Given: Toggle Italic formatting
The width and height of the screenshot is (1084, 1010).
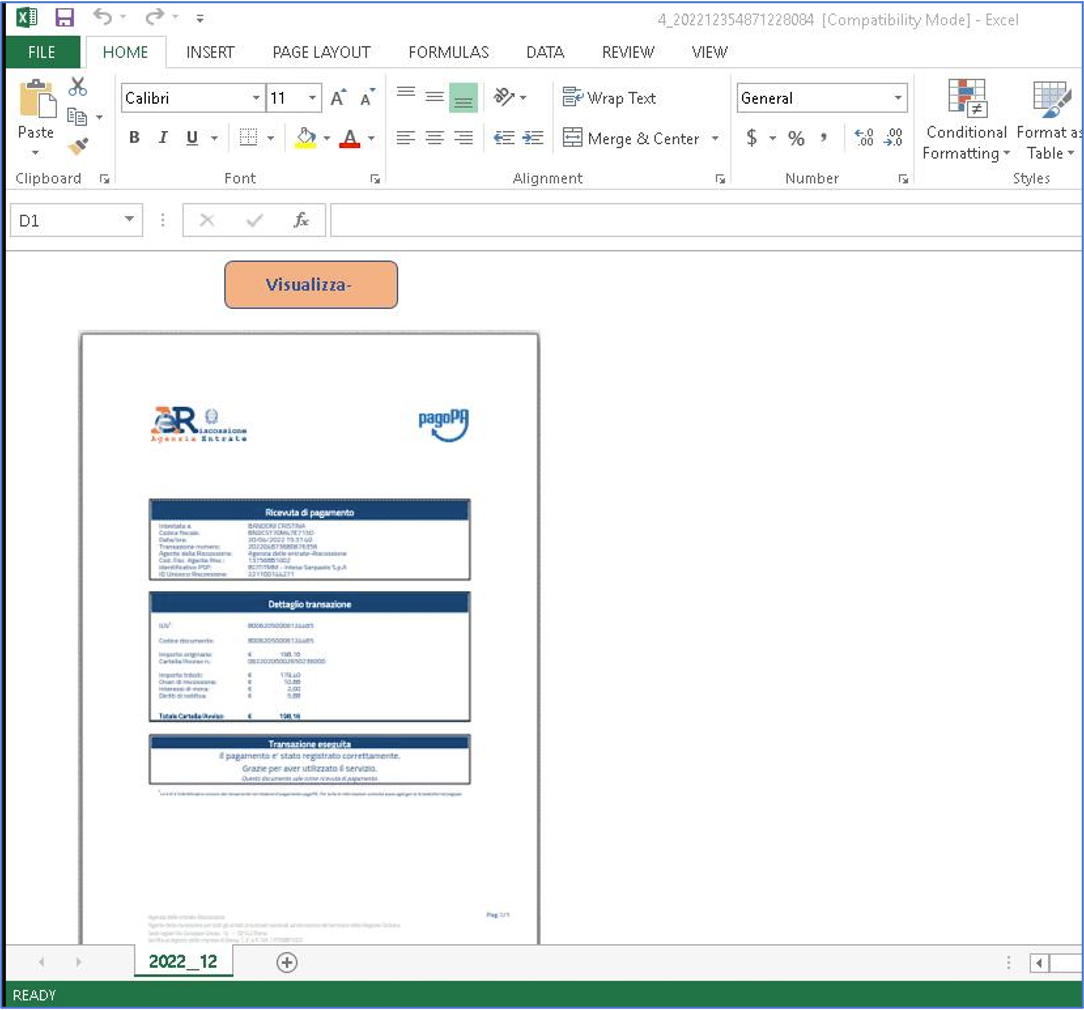Looking at the screenshot, I should (x=163, y=138).
